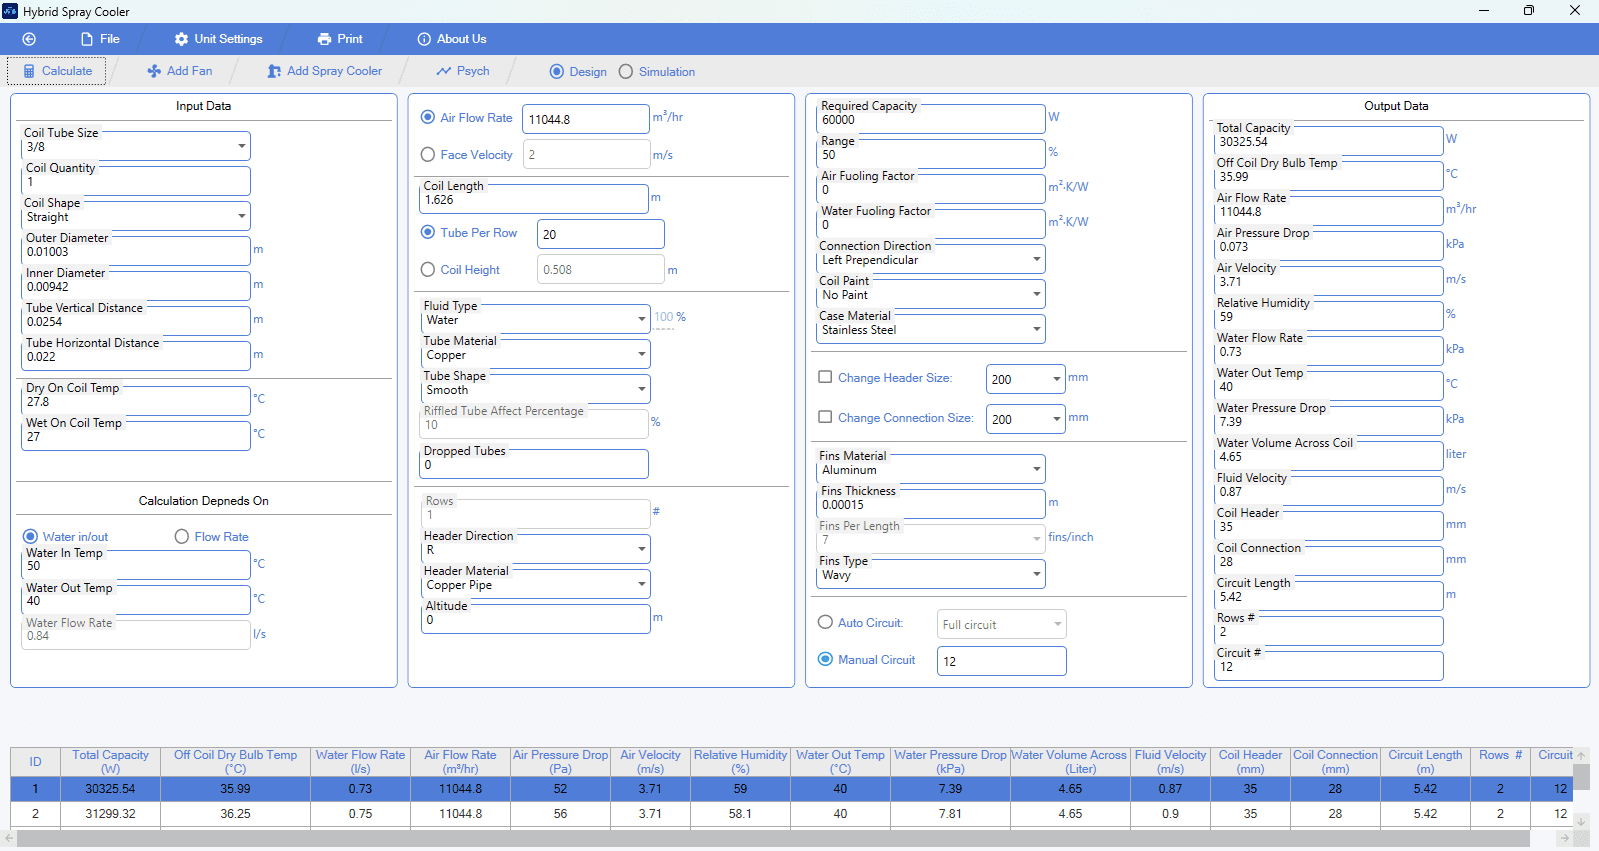Open the Print menu item
Image resolution: width=1599 pixels, height=851 pixels.
pyautogui.click(x=340, y=39)
